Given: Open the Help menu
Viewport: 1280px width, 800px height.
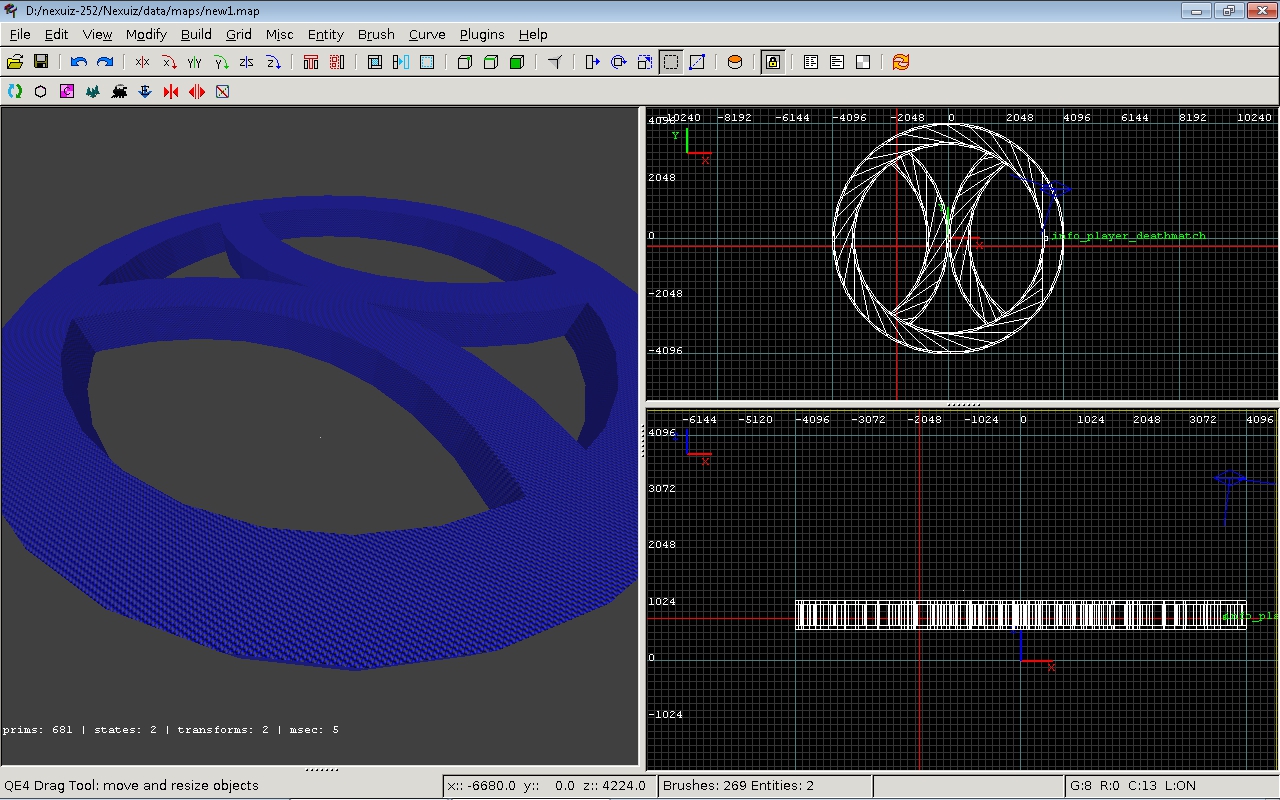Looking at the screenshot, I should [x=533, y=34].
